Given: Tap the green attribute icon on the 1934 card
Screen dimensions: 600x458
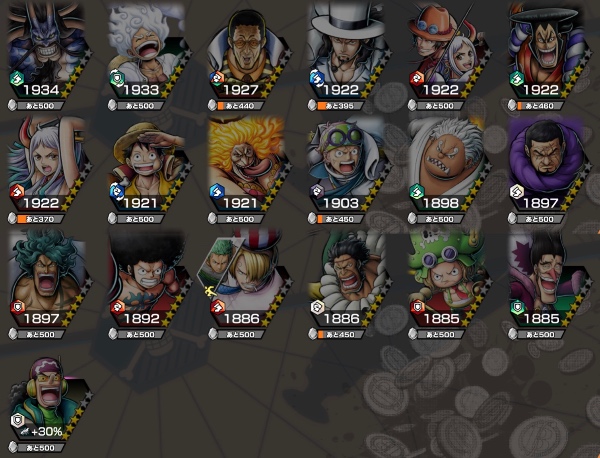Looking at the screenshot, I should coord(16,78).
